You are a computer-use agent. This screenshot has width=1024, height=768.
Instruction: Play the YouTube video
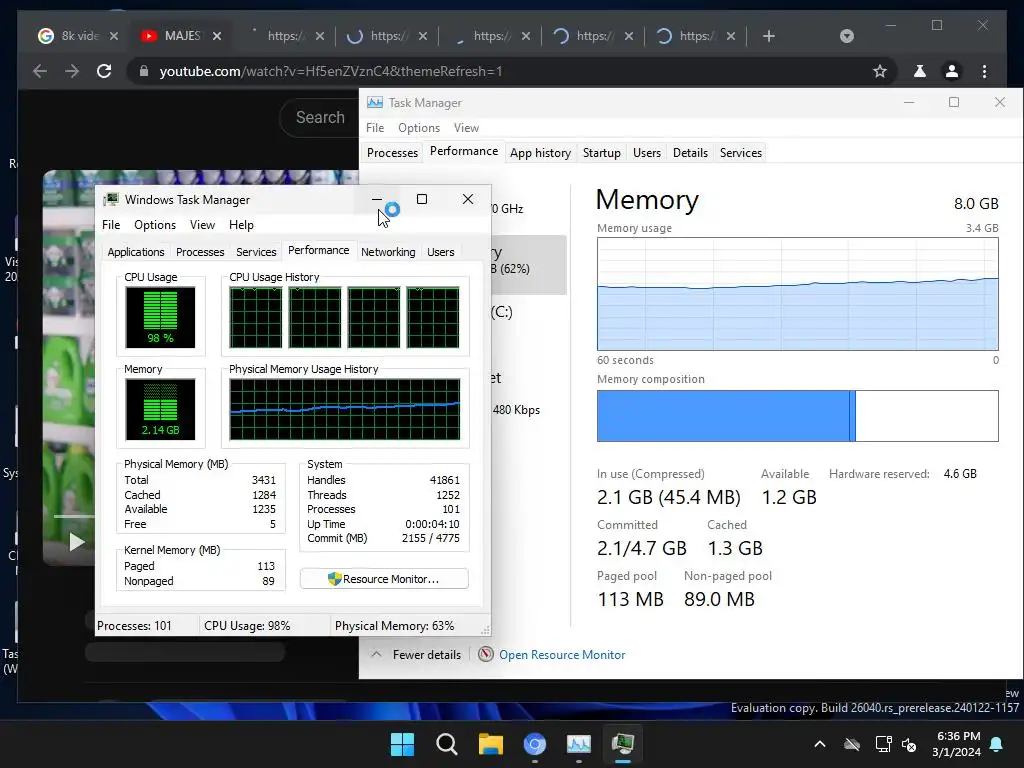click(76, 542)
